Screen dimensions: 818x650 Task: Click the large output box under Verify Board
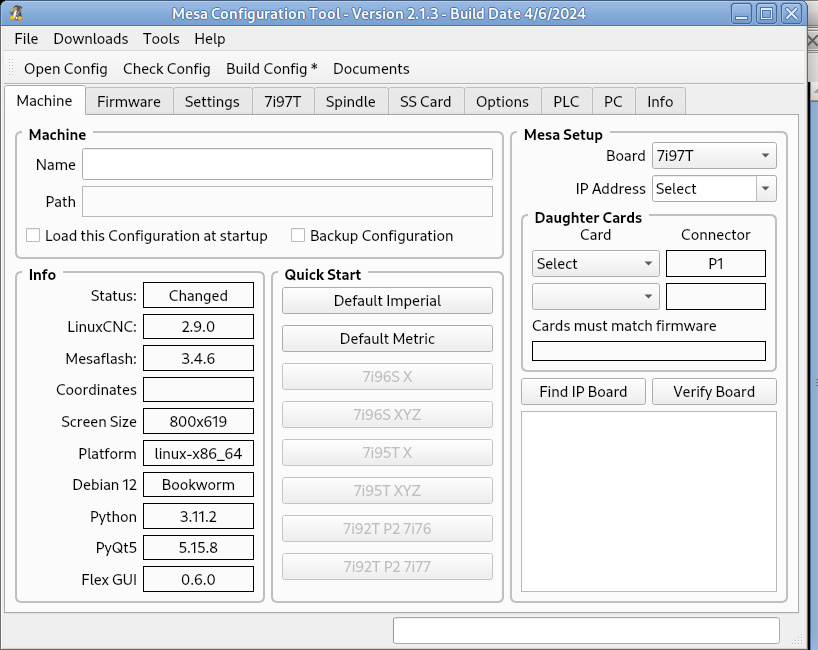pos(648,501)
